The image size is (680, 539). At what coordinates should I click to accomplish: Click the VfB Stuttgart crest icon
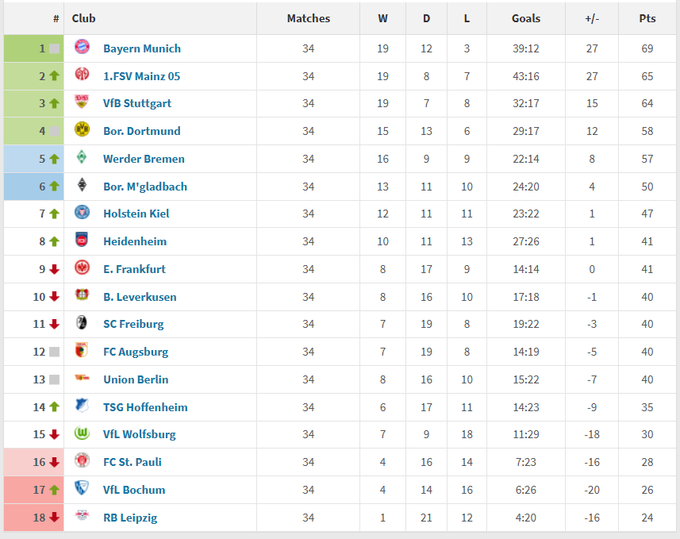point(82,103)
